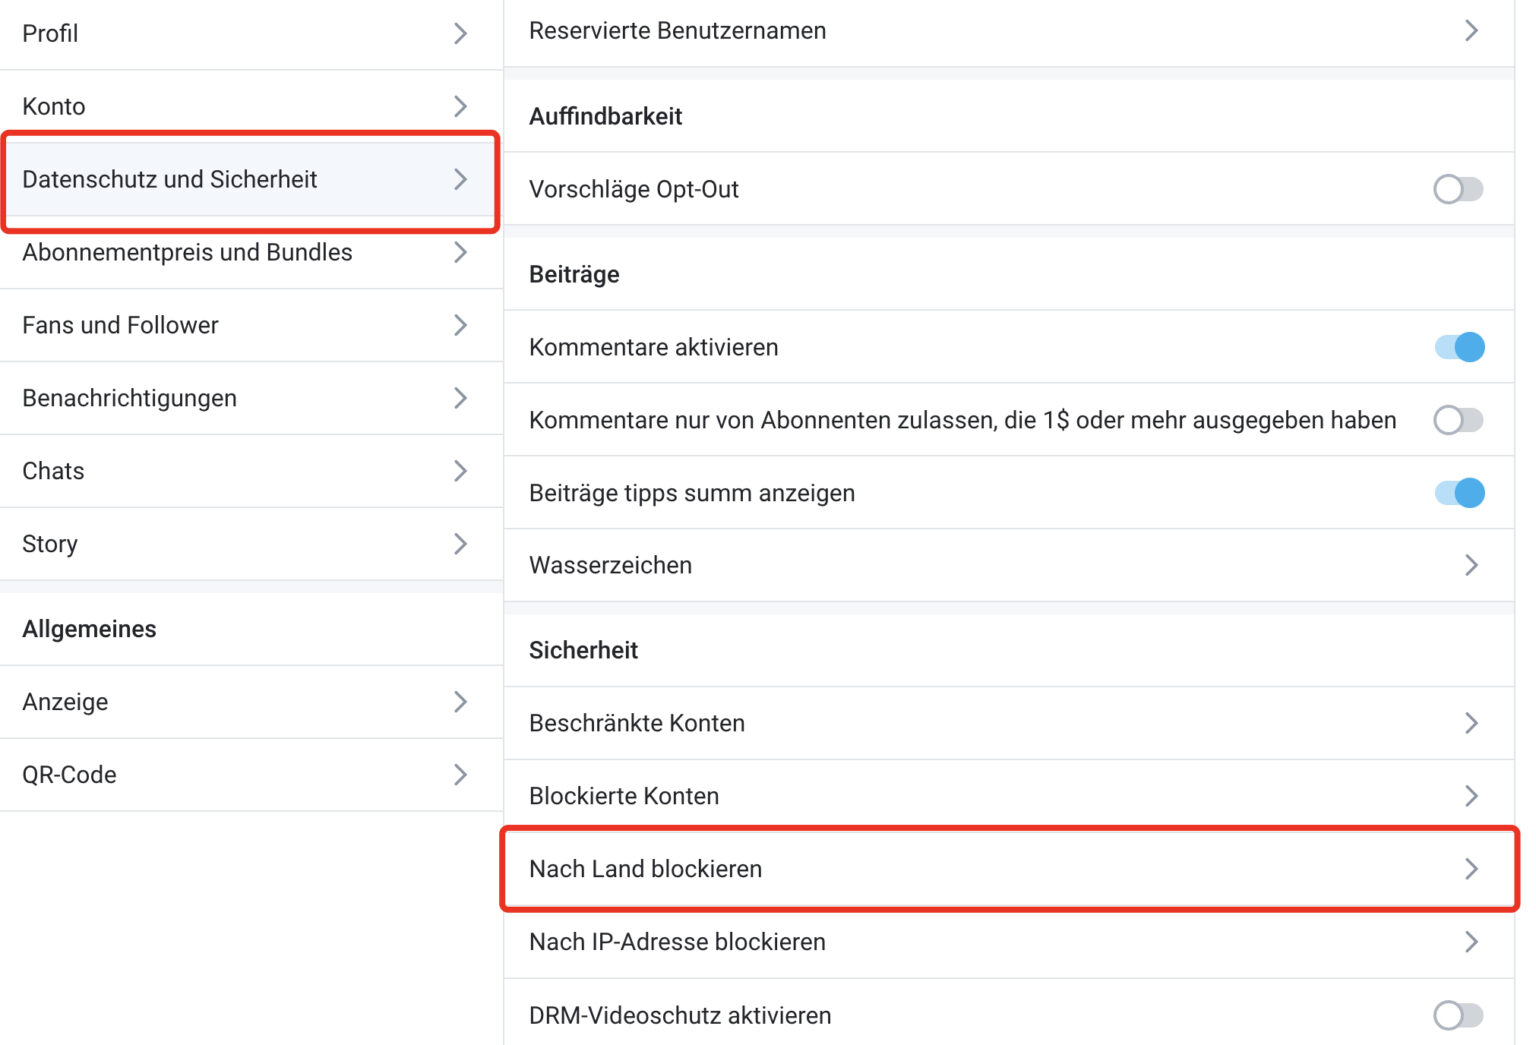Click chevron next to Fans und Follower
Viewport: 1536px width, 1045px height.
point(460,325)
